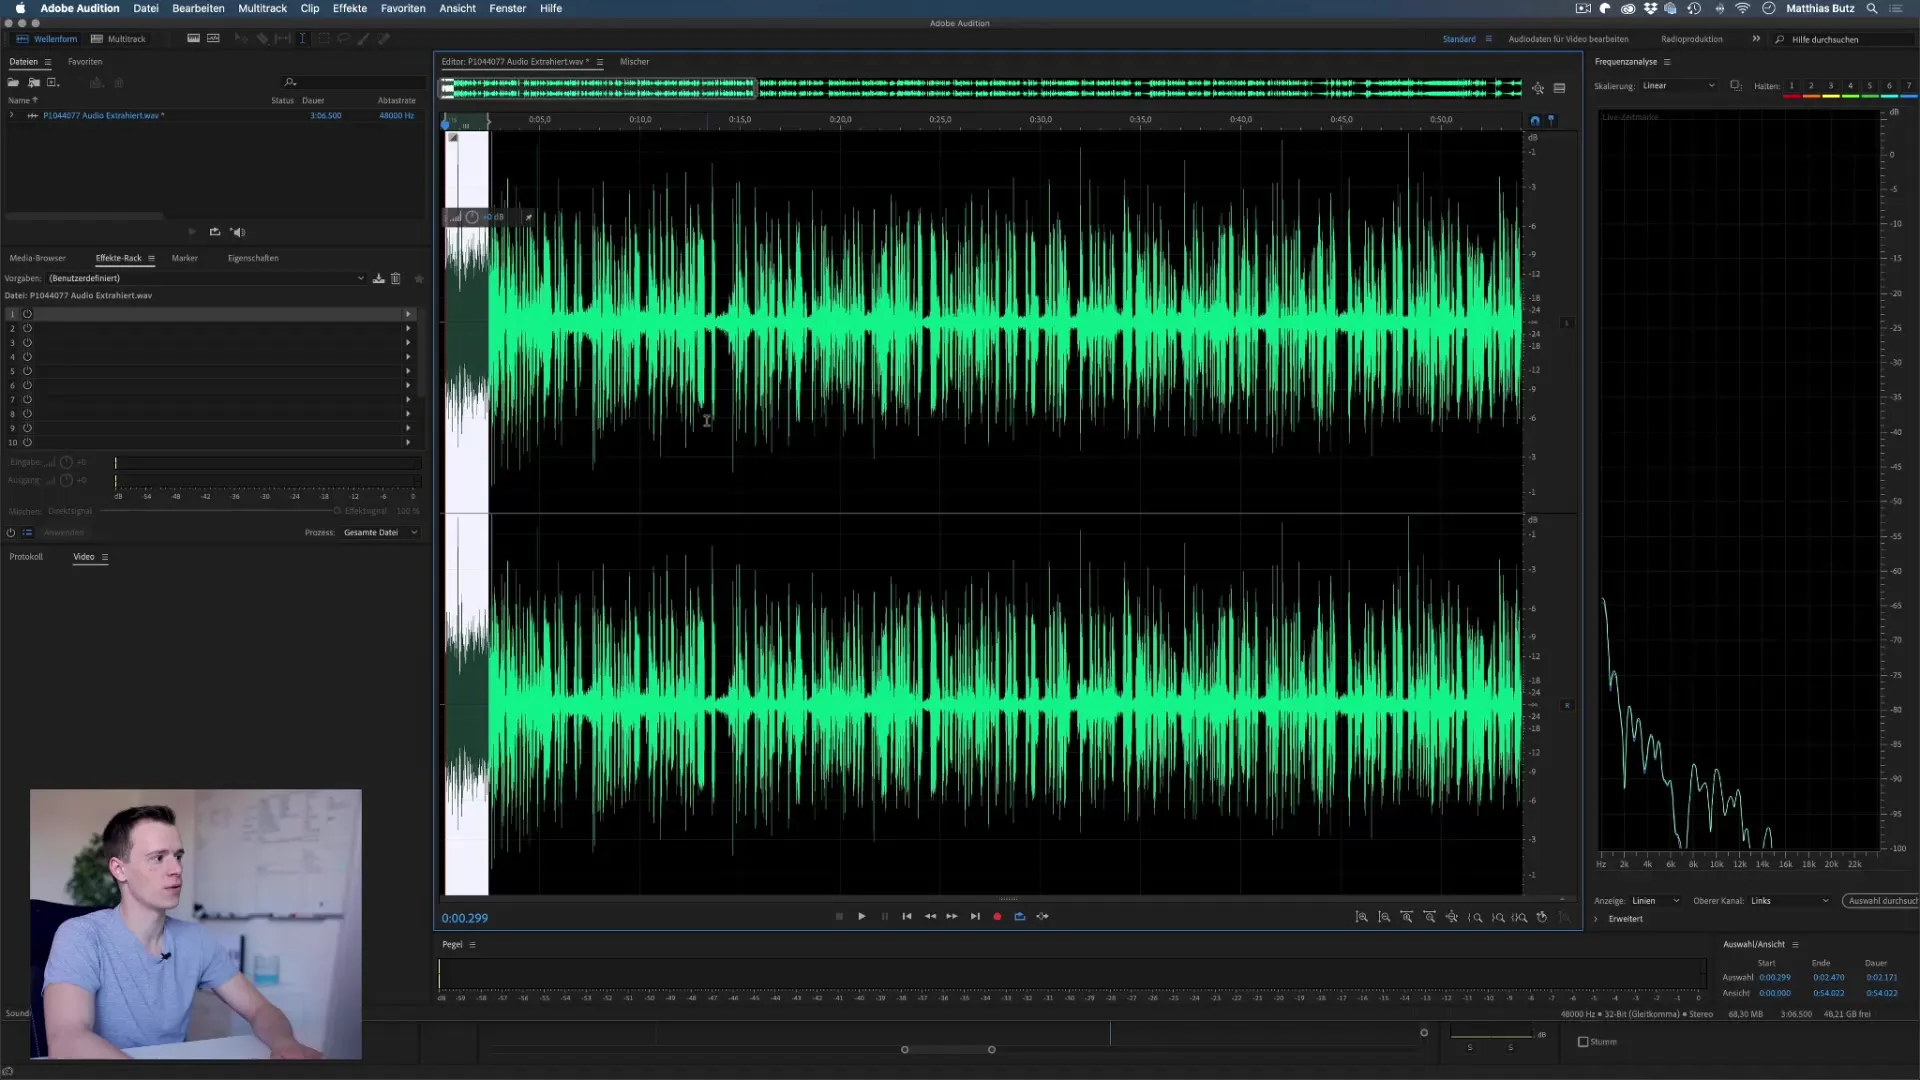Open effect menu arrow for slot 10
This screenshot has width=1920, height=1080.
pos(407,442)
